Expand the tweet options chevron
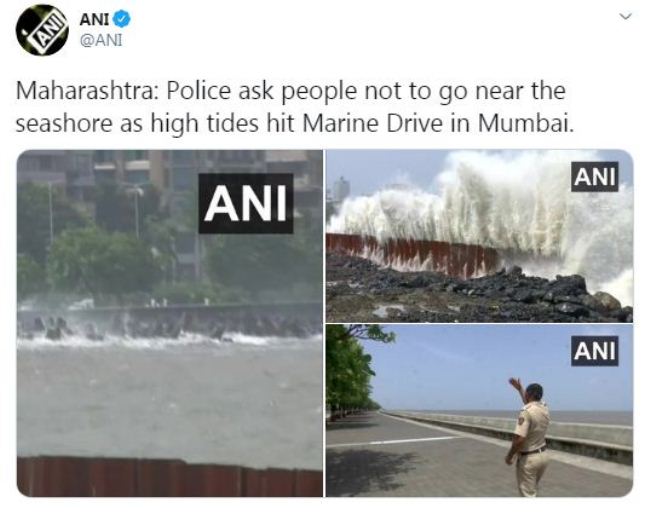 click(626, 17)
